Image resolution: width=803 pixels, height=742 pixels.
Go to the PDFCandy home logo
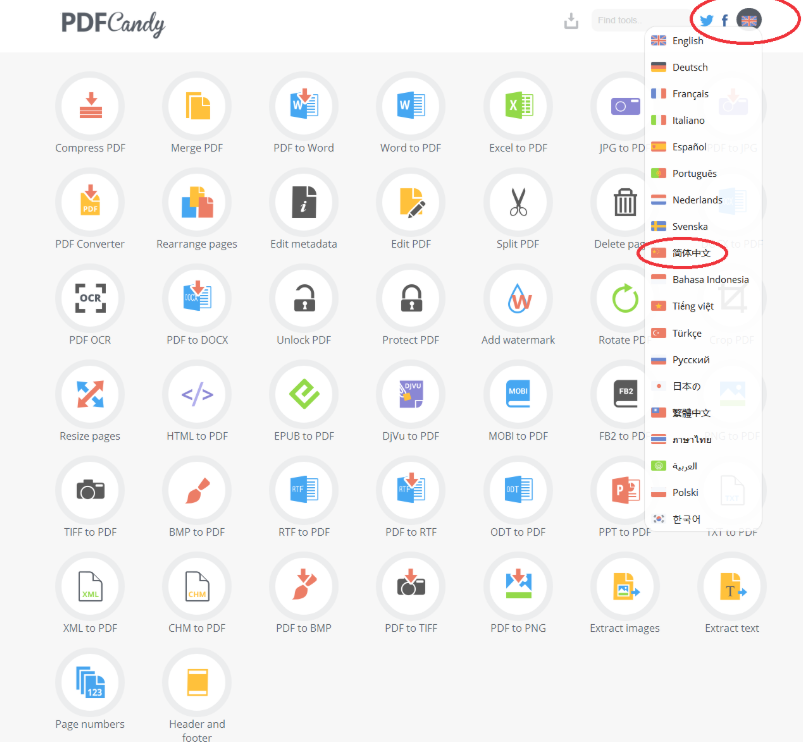coord(113,23)
